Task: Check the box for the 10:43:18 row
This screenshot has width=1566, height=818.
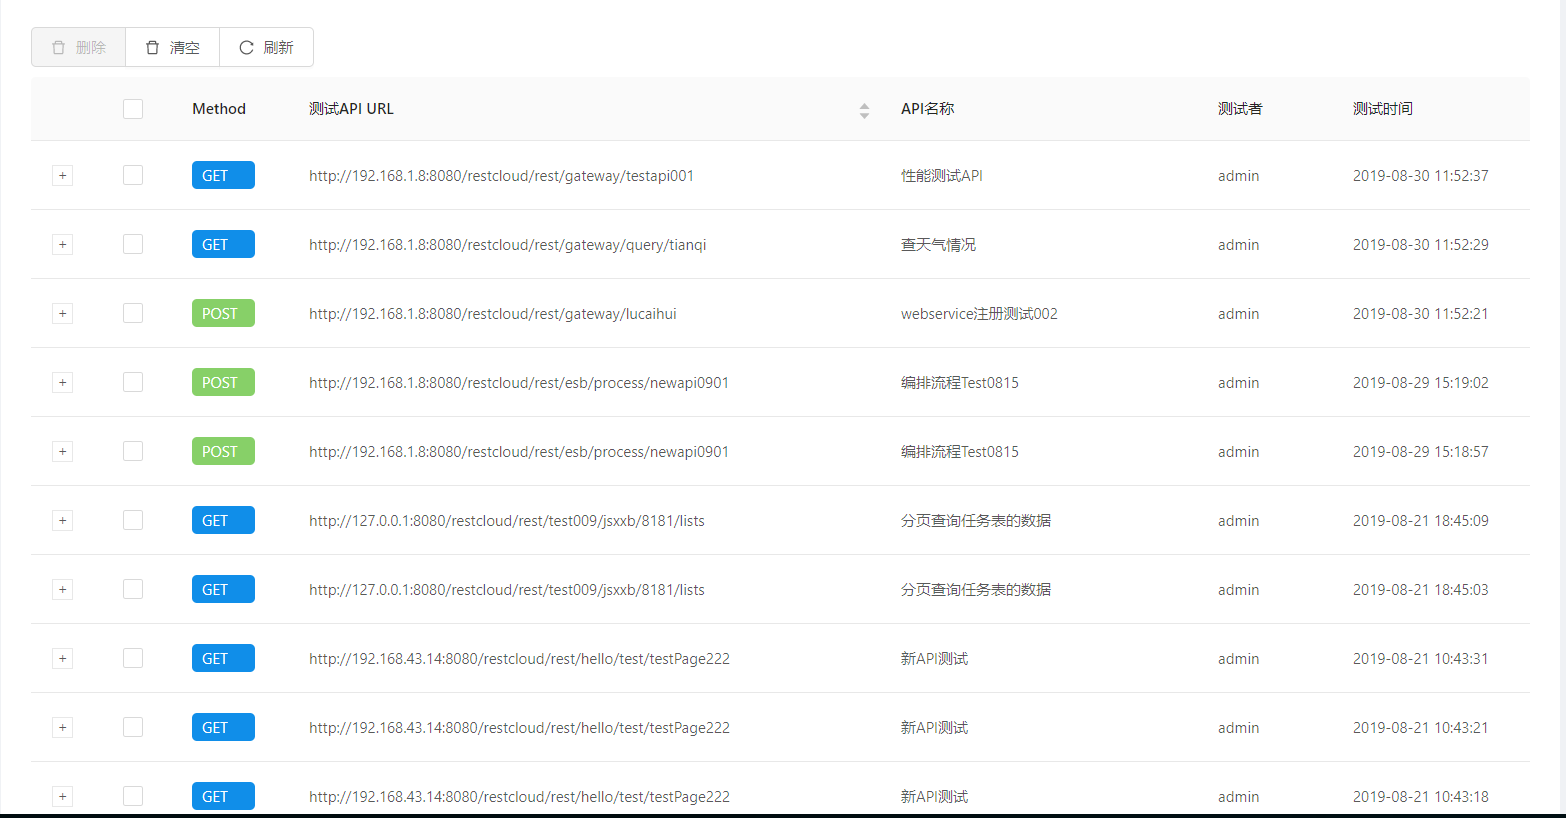Action: coord(133,796)
